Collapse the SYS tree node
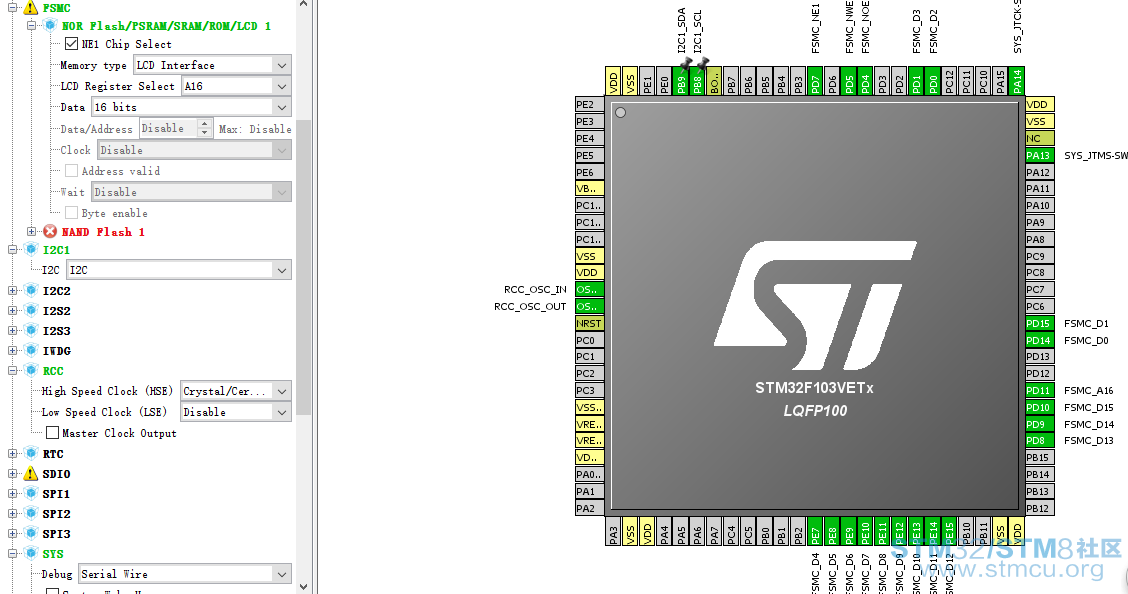 pos(12,554)
